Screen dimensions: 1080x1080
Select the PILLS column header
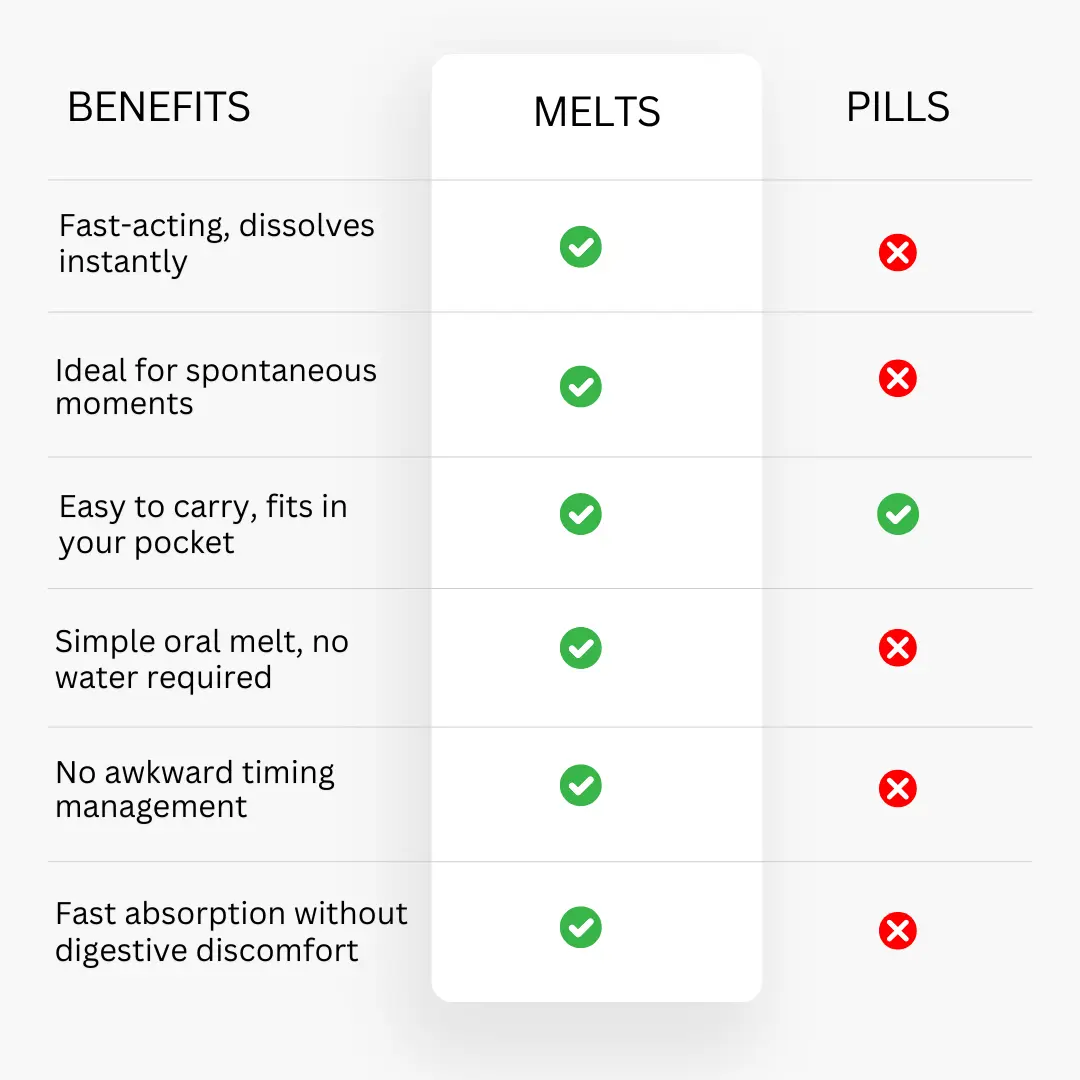(897, 108)
